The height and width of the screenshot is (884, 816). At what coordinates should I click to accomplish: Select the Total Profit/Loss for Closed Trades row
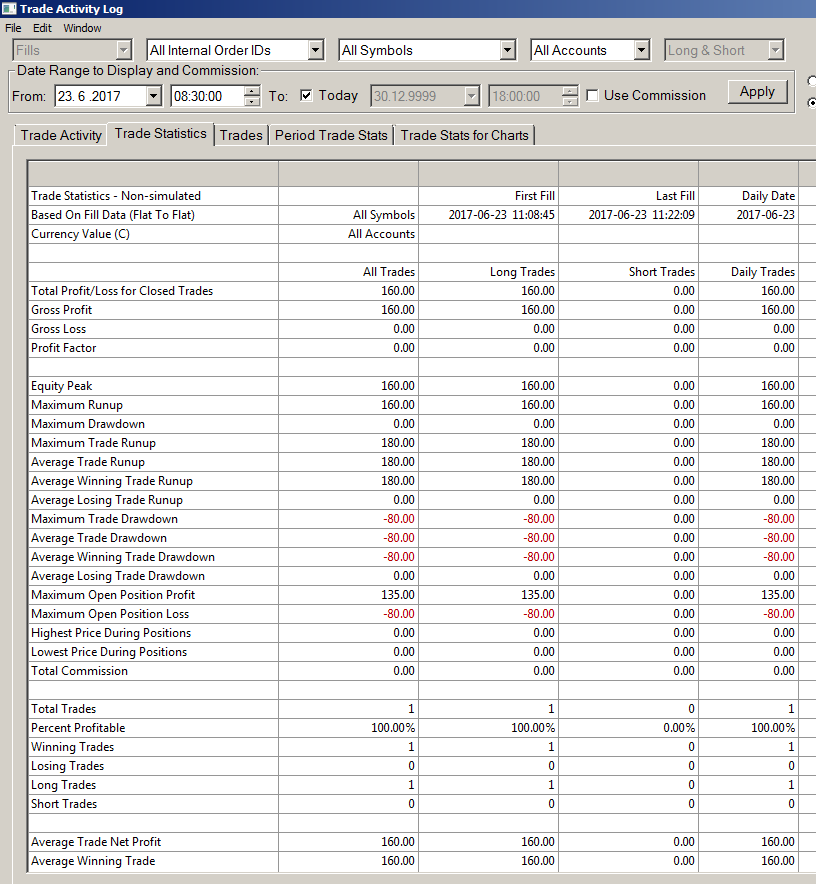pyautogui.click(x=413, y=291)
